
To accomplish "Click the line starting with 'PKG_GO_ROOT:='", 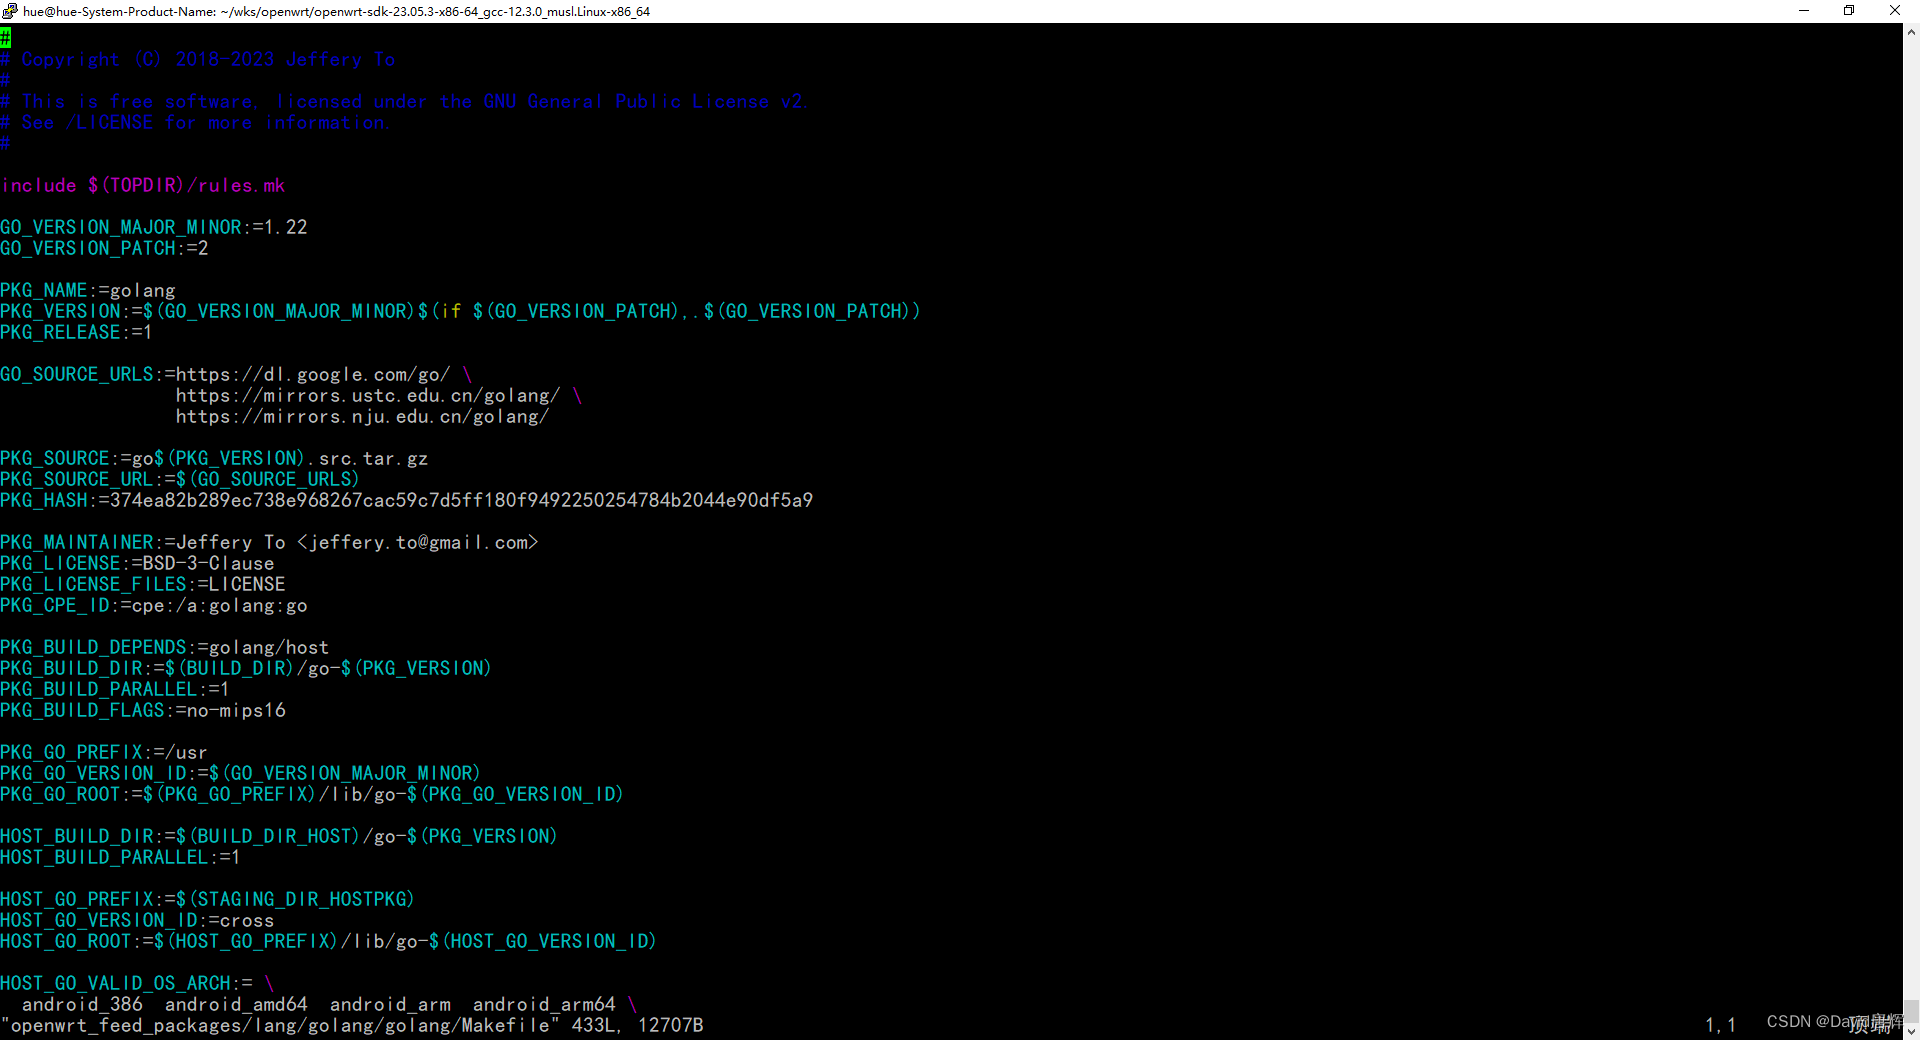I will pyautogui.click(x=312, y=795).
